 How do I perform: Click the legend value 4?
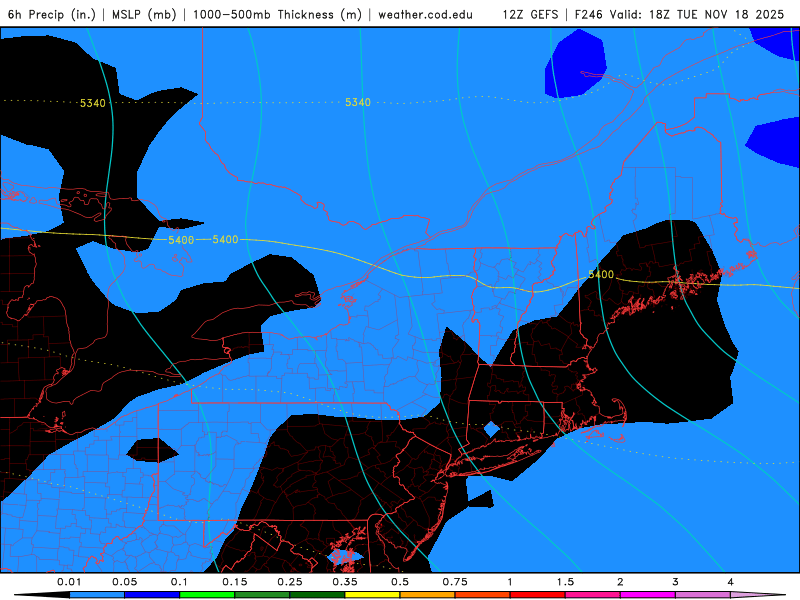point(731,582)
